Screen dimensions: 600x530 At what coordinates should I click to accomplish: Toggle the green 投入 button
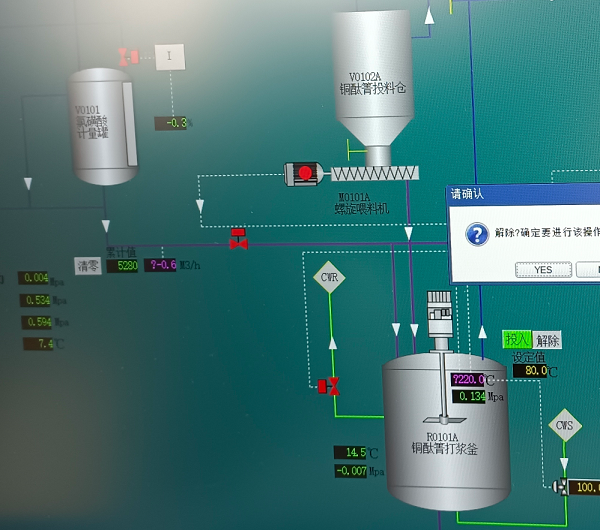point(517,340)
